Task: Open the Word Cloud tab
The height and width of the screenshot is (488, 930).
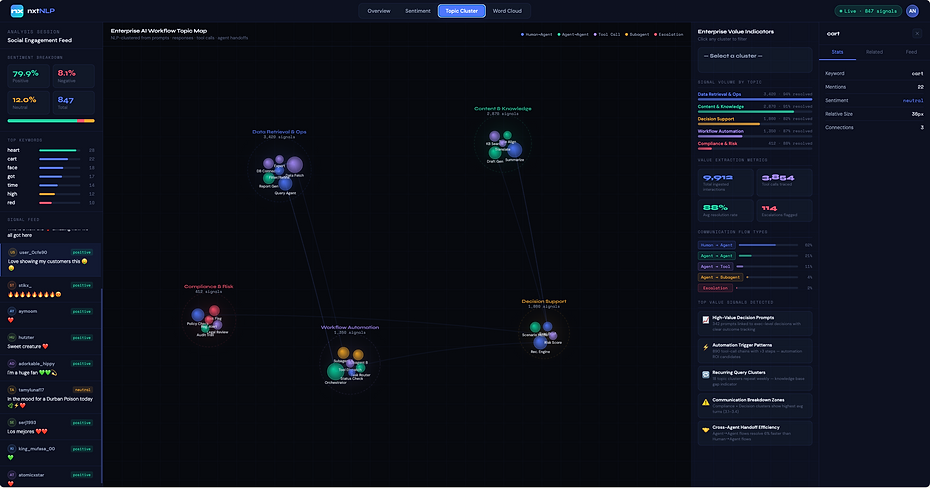Action: tap(507, 11)
